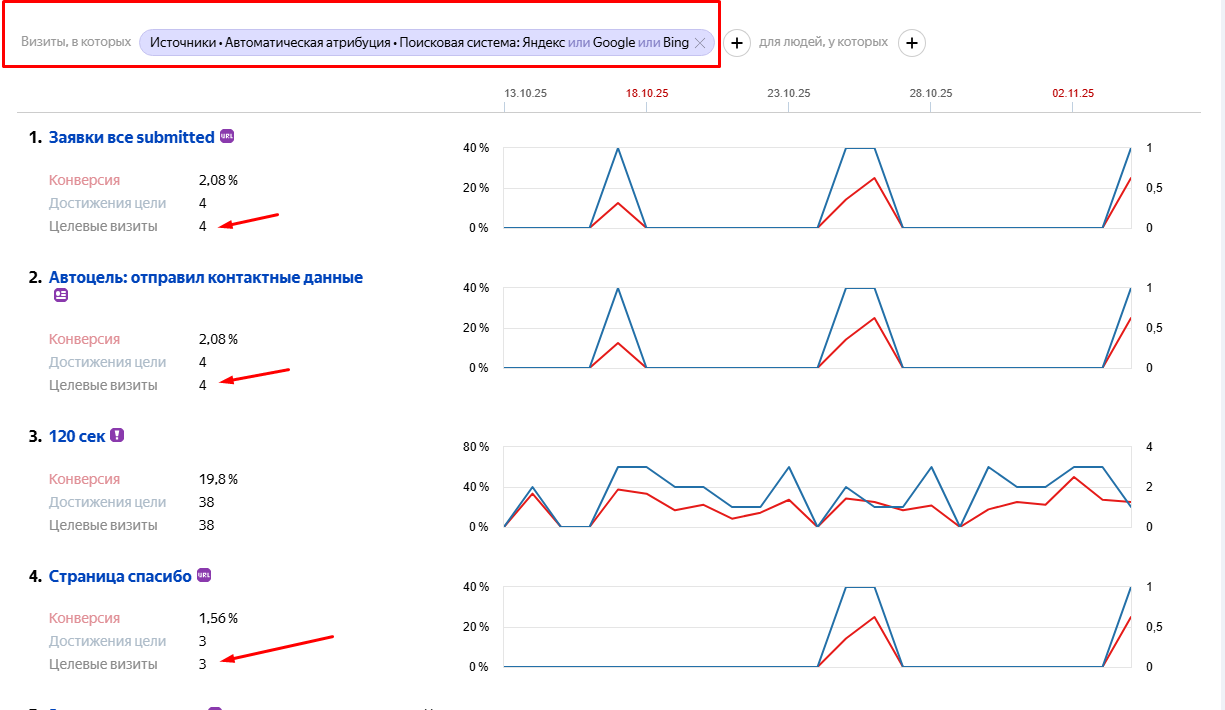Open the 120 сек goal report
Screen dimensions: 1225x710
(77, 436)
